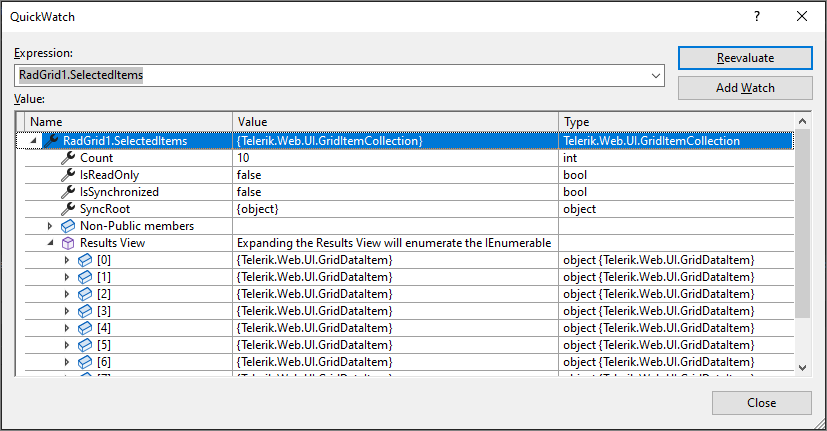Click the wrench icon beside RadGrid1.SelectedItems
The image size is (827, 431).
(51, 141)
